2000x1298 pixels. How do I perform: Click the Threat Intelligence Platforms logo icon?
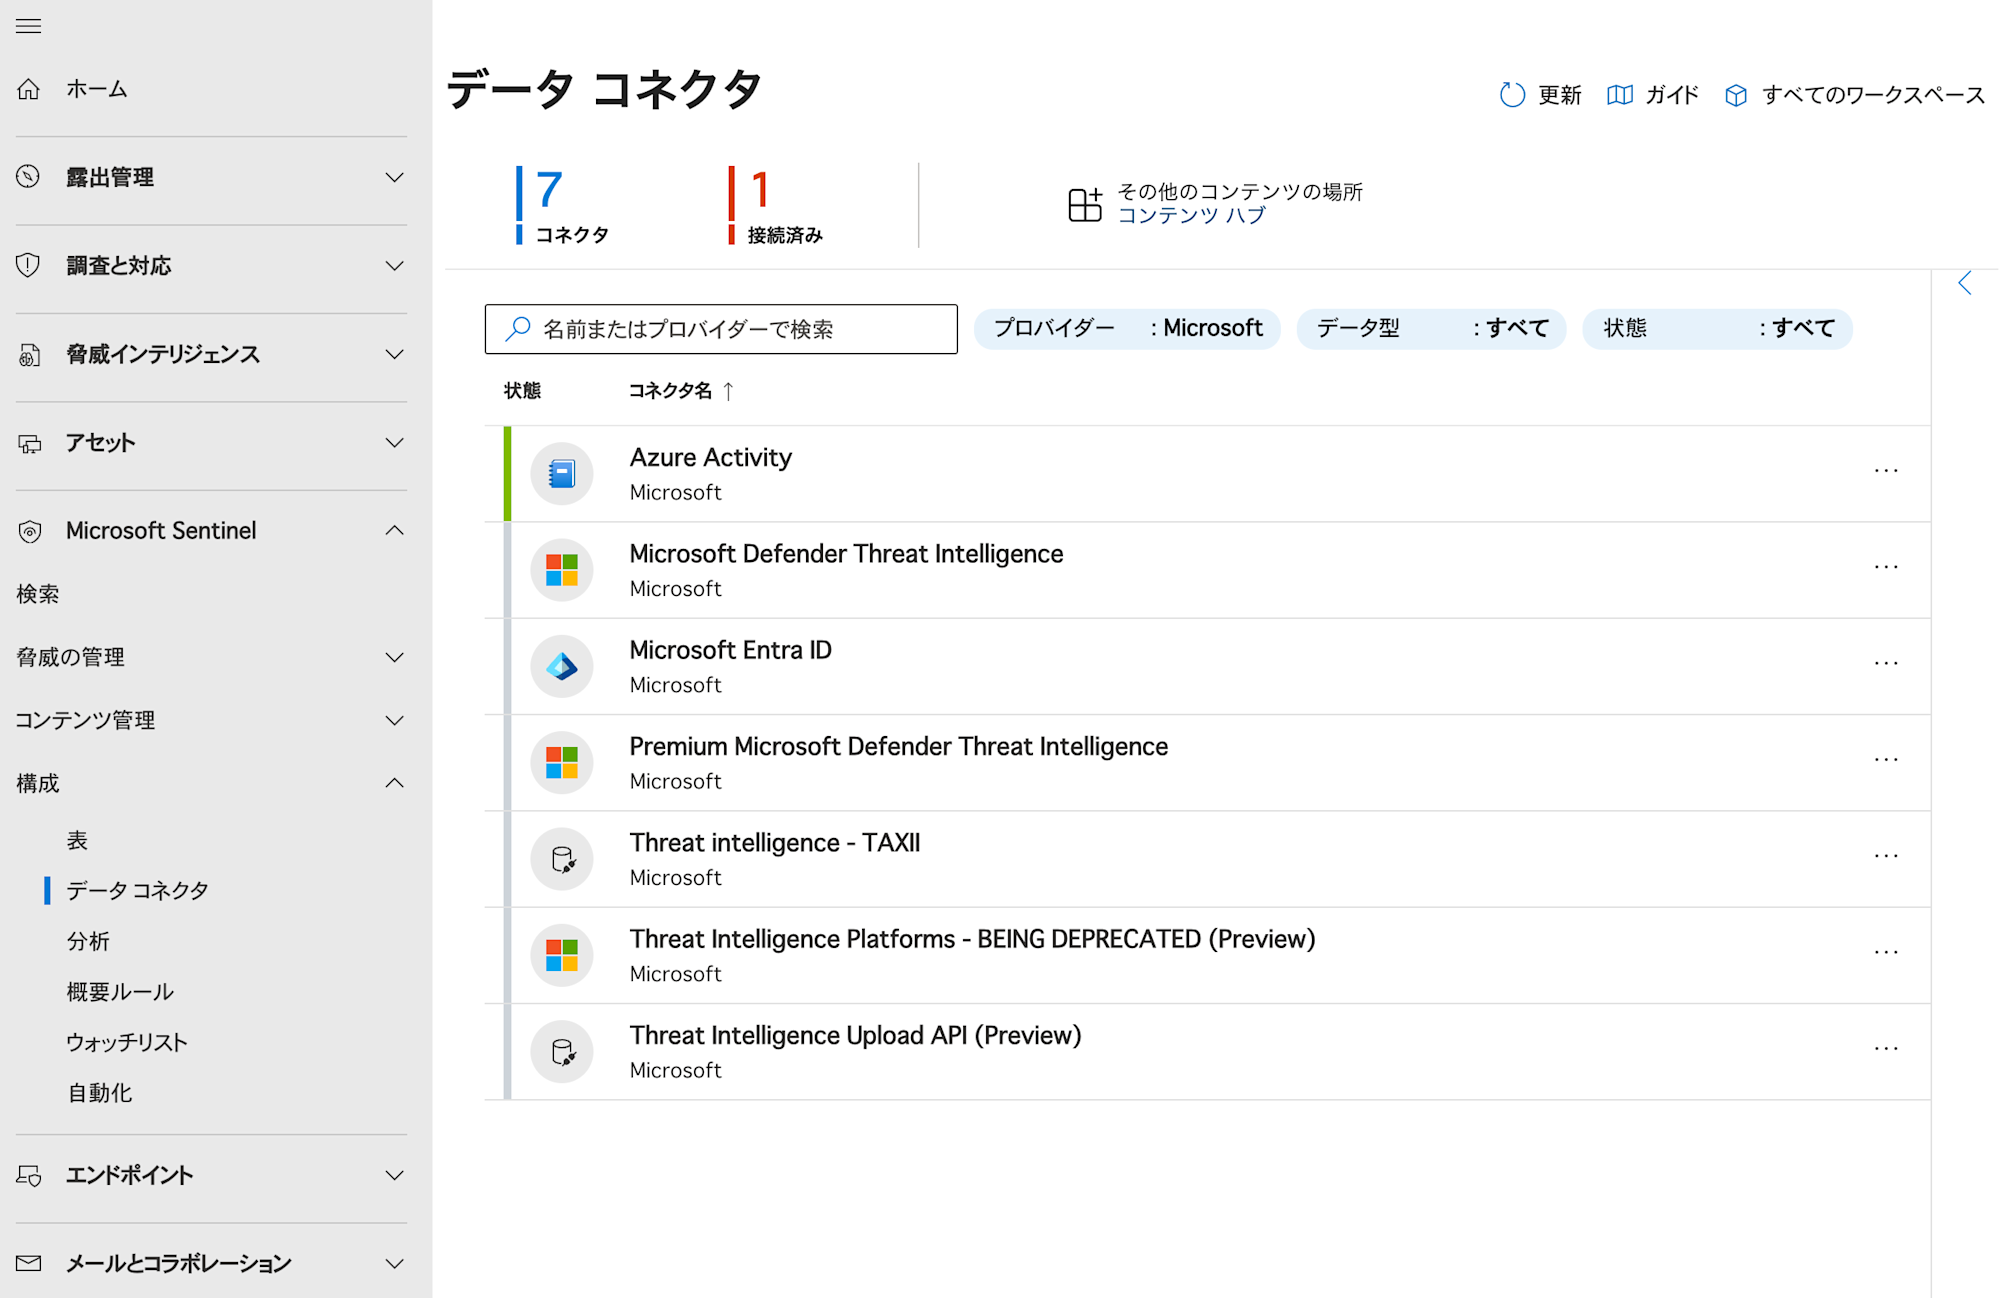coord(562,955)
